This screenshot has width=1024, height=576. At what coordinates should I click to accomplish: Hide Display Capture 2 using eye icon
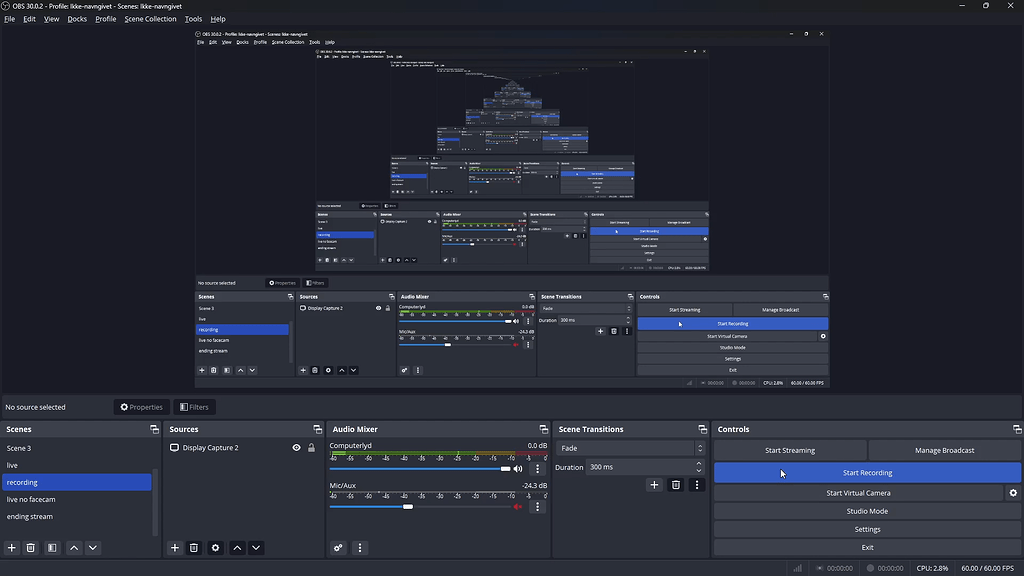(296, 448)
